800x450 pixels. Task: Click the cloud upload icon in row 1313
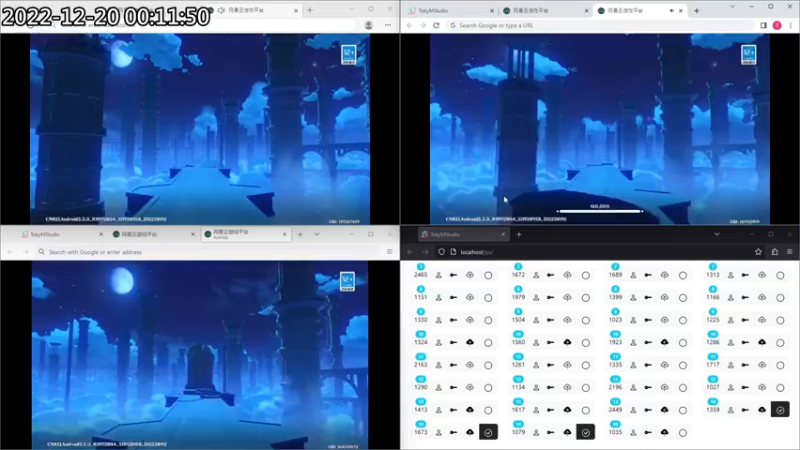coord(762,275)
